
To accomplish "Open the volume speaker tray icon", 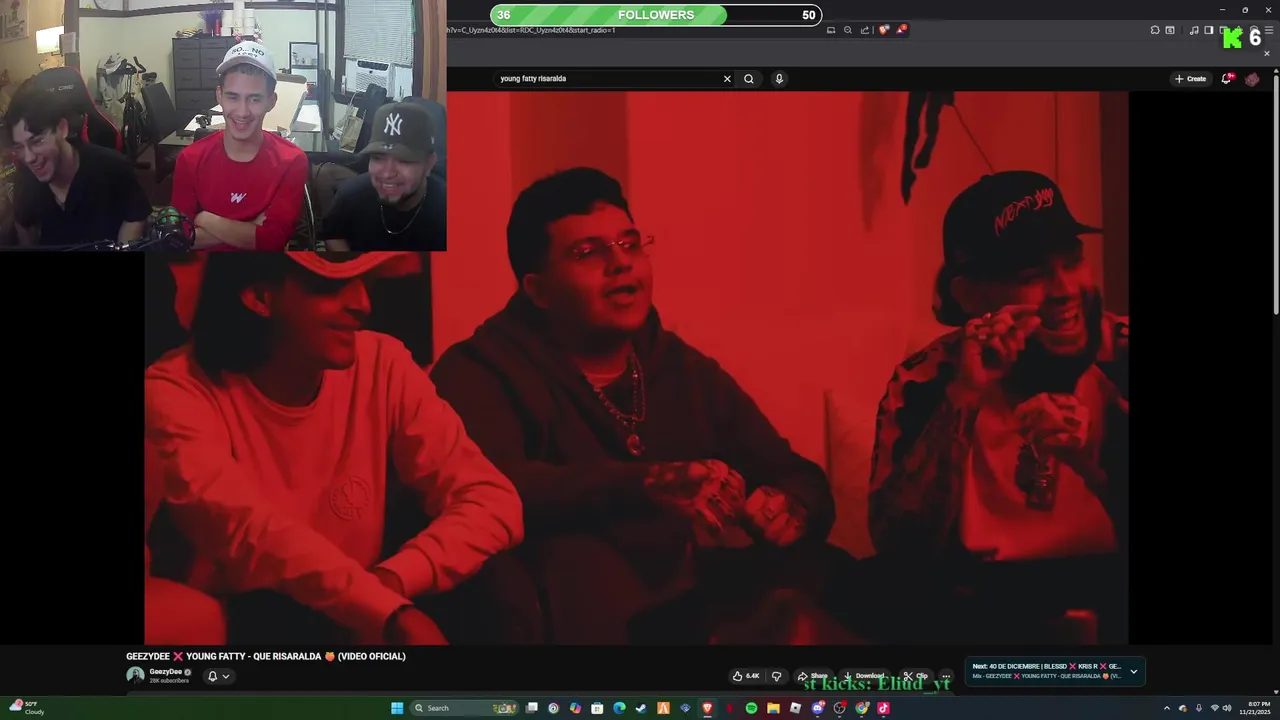I will coord(1227,708).
